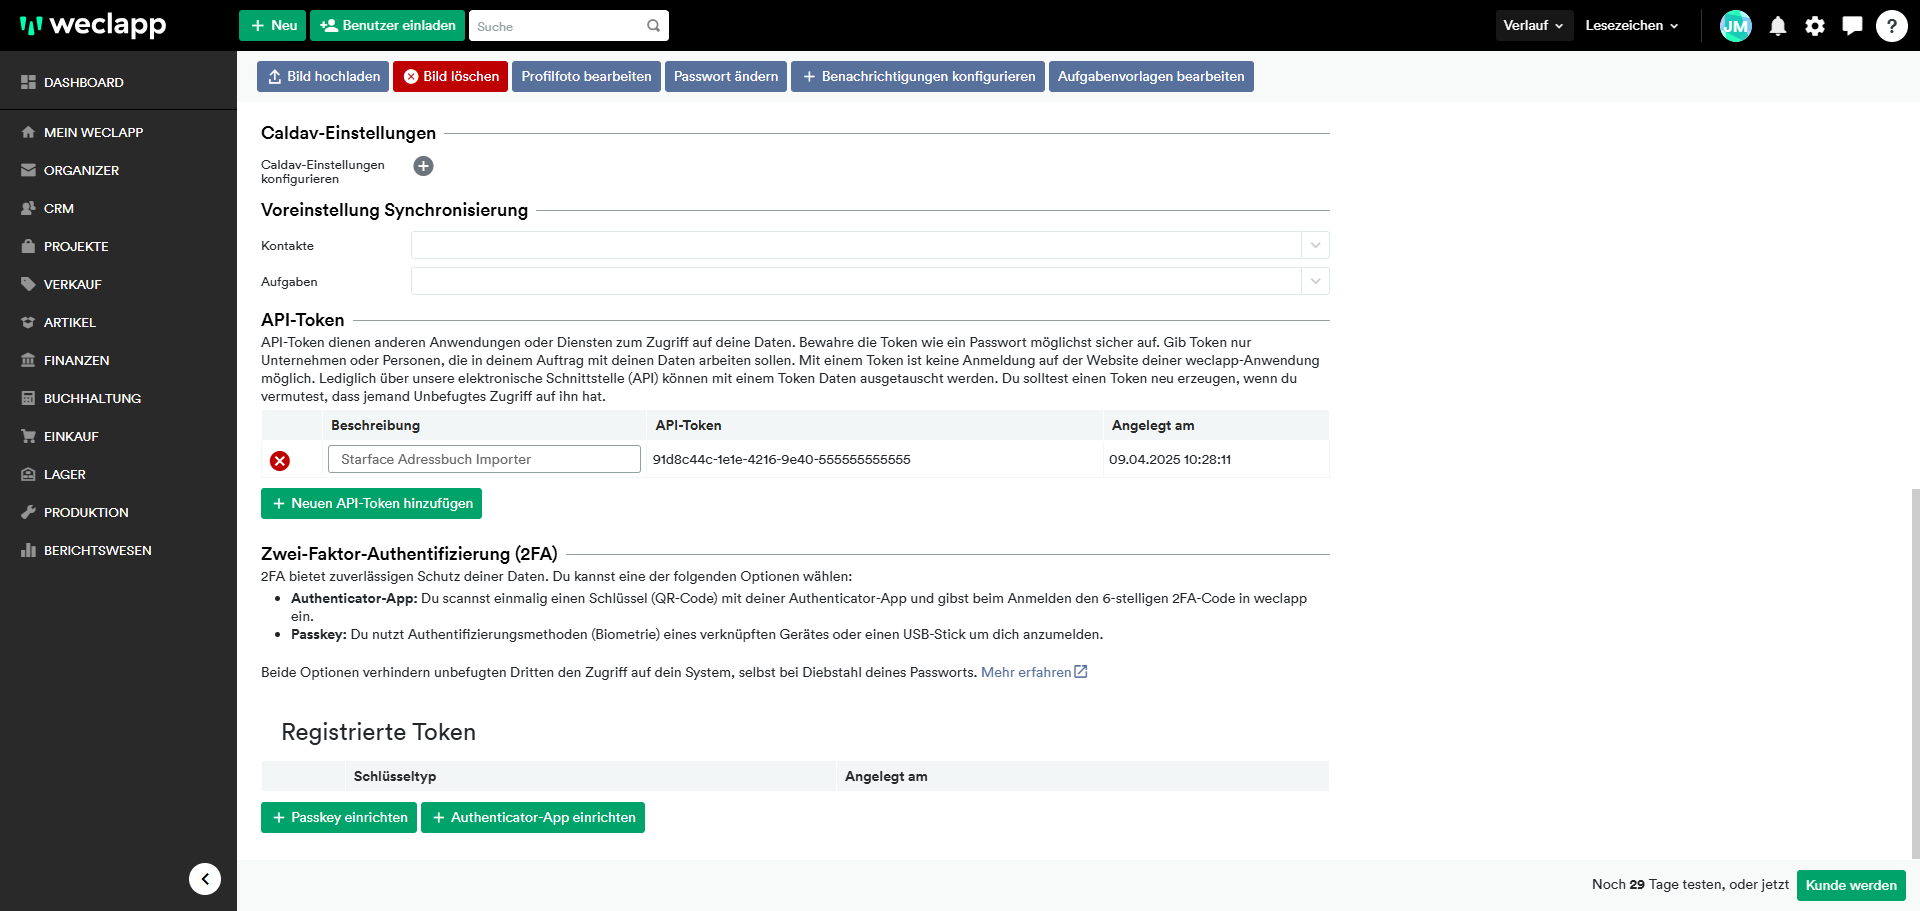
Task: Open the Lesezeichen dropdown
Action: click(1631, 26)
